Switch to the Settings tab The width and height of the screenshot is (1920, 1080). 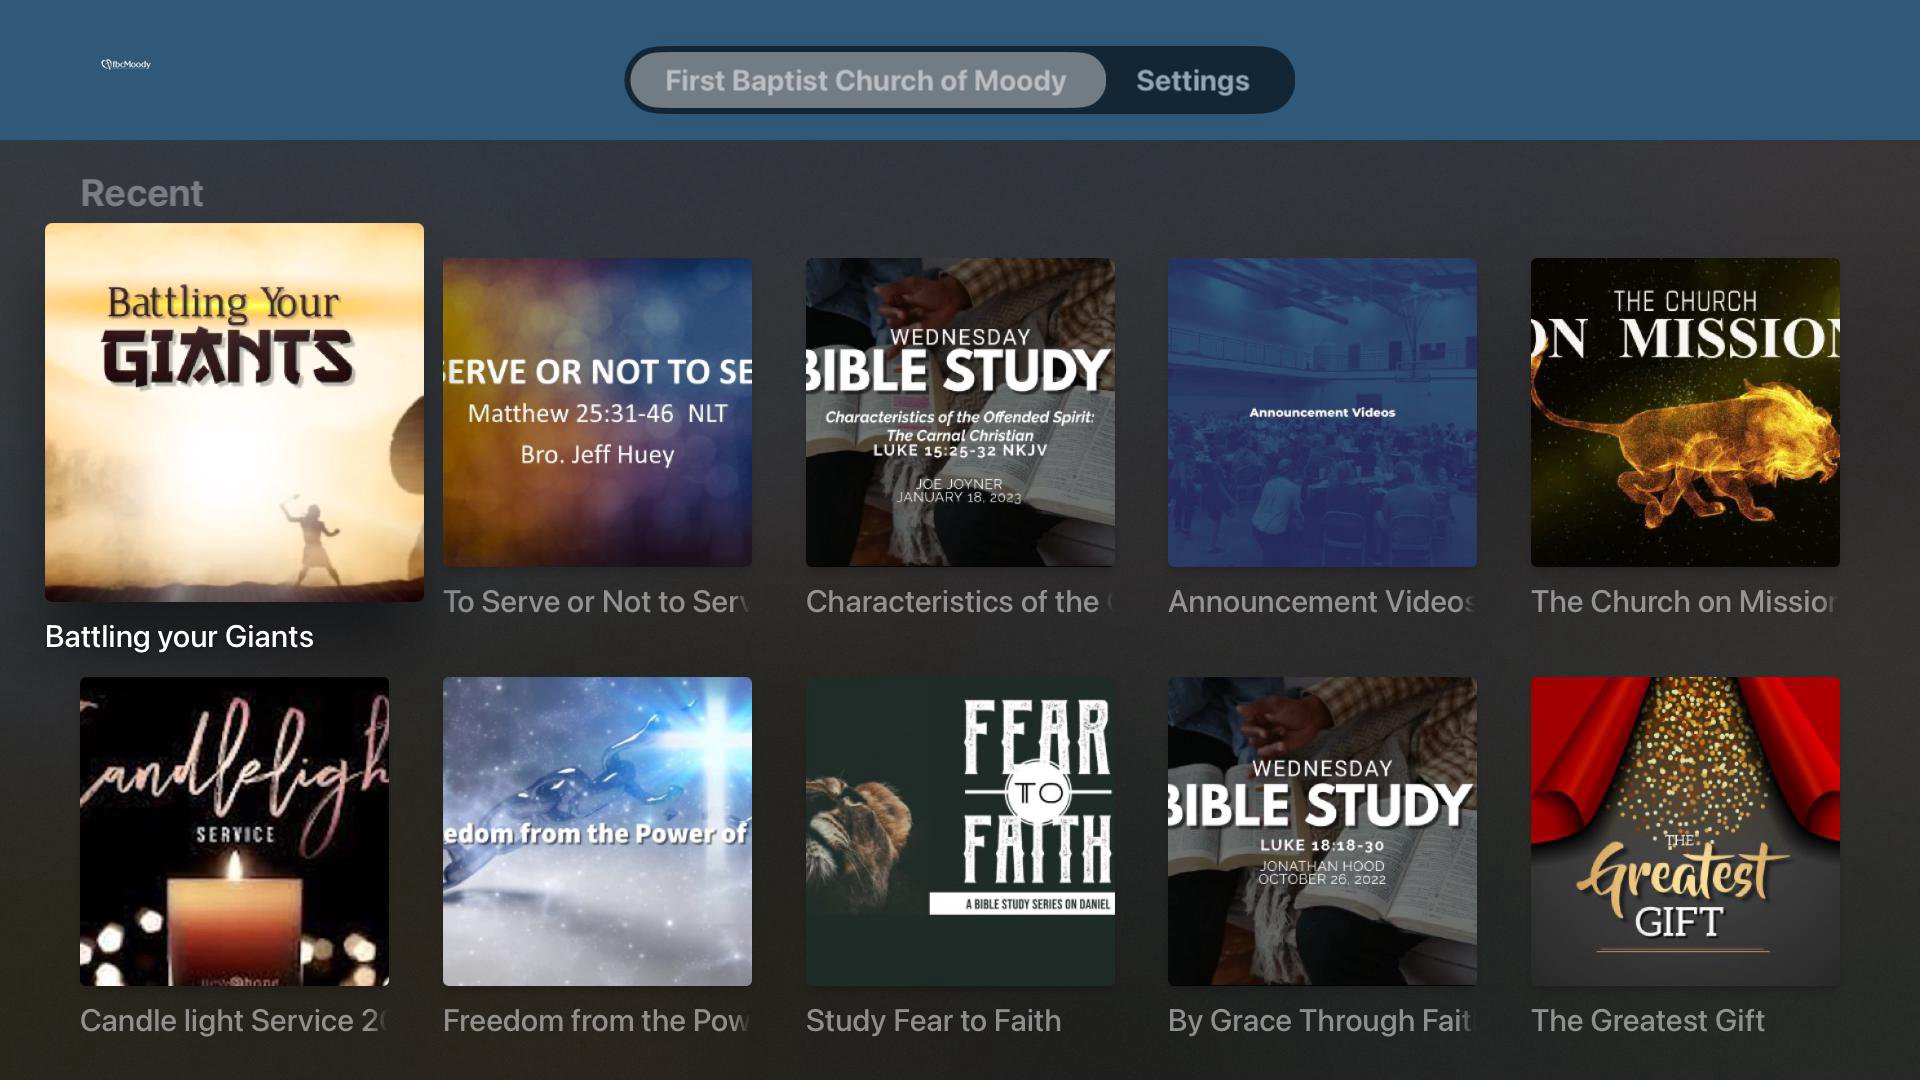1192,80
